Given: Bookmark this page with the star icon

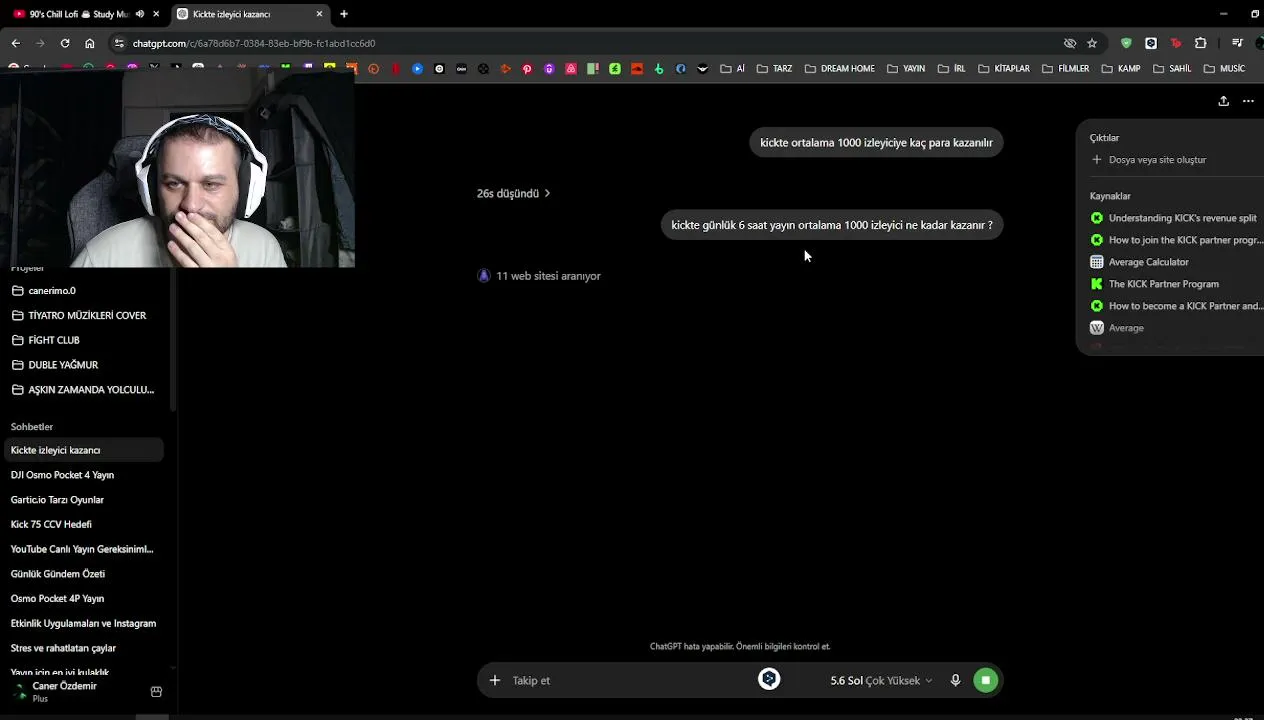Looking at the screenshot, I should 1092,43.
